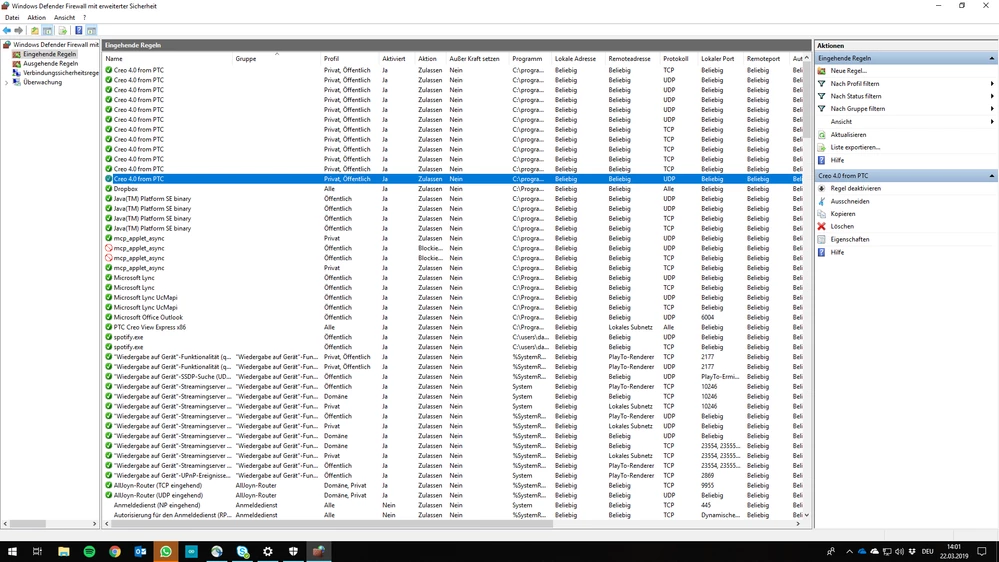Collapse the Creo 4.0 from PTC actions section
Image resolution: width=999 pixels, height=562 pixels.
coord(992,176)
